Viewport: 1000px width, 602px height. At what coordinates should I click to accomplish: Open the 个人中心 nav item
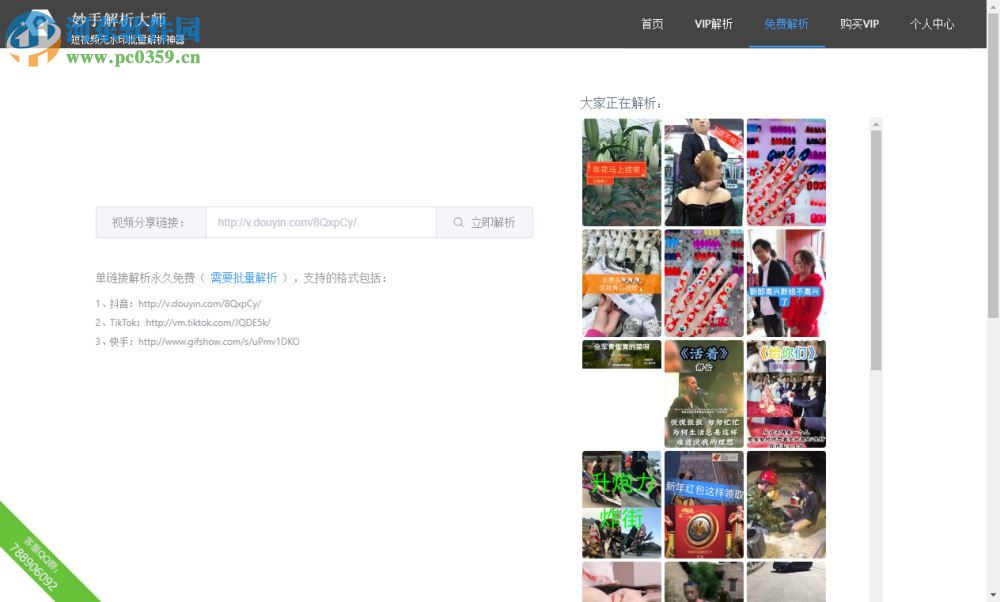point(932,24)
